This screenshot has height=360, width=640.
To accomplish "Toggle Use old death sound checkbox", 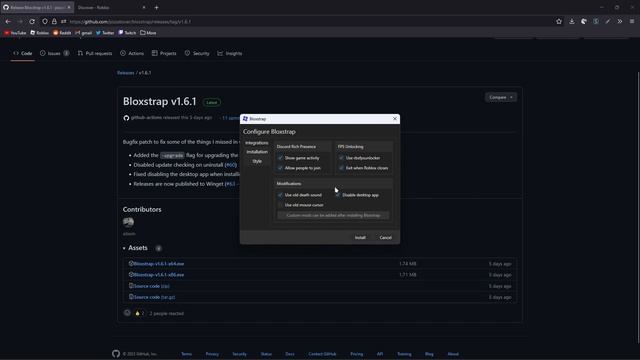I will point(280,195).
